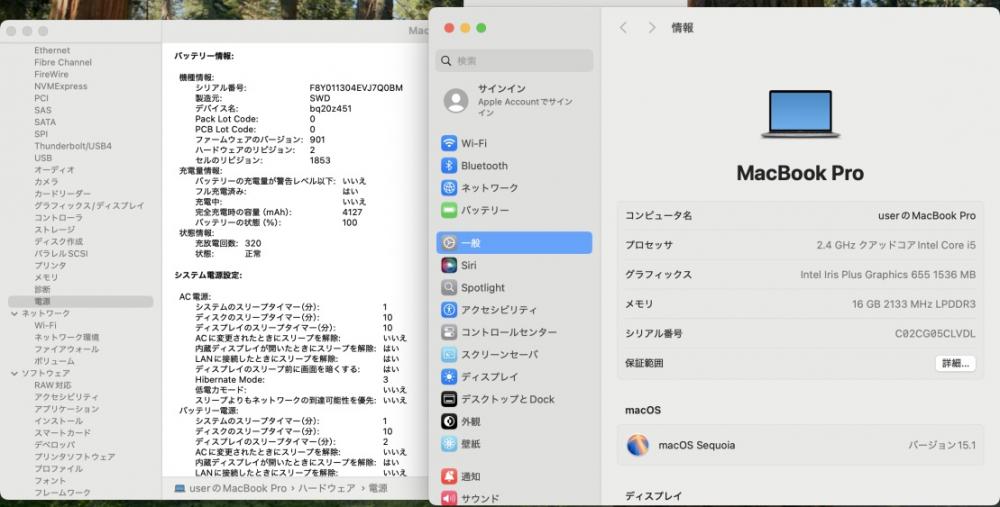Click the MacBook Pro laptop image

point(800,114)
